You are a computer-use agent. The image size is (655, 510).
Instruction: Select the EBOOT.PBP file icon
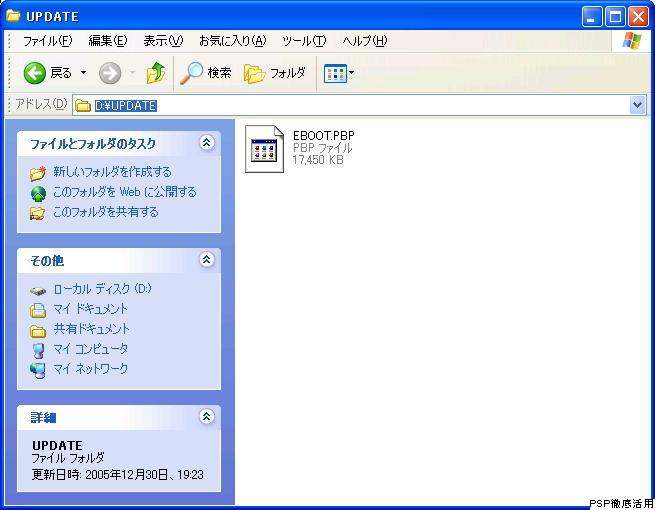coord(264,149)
